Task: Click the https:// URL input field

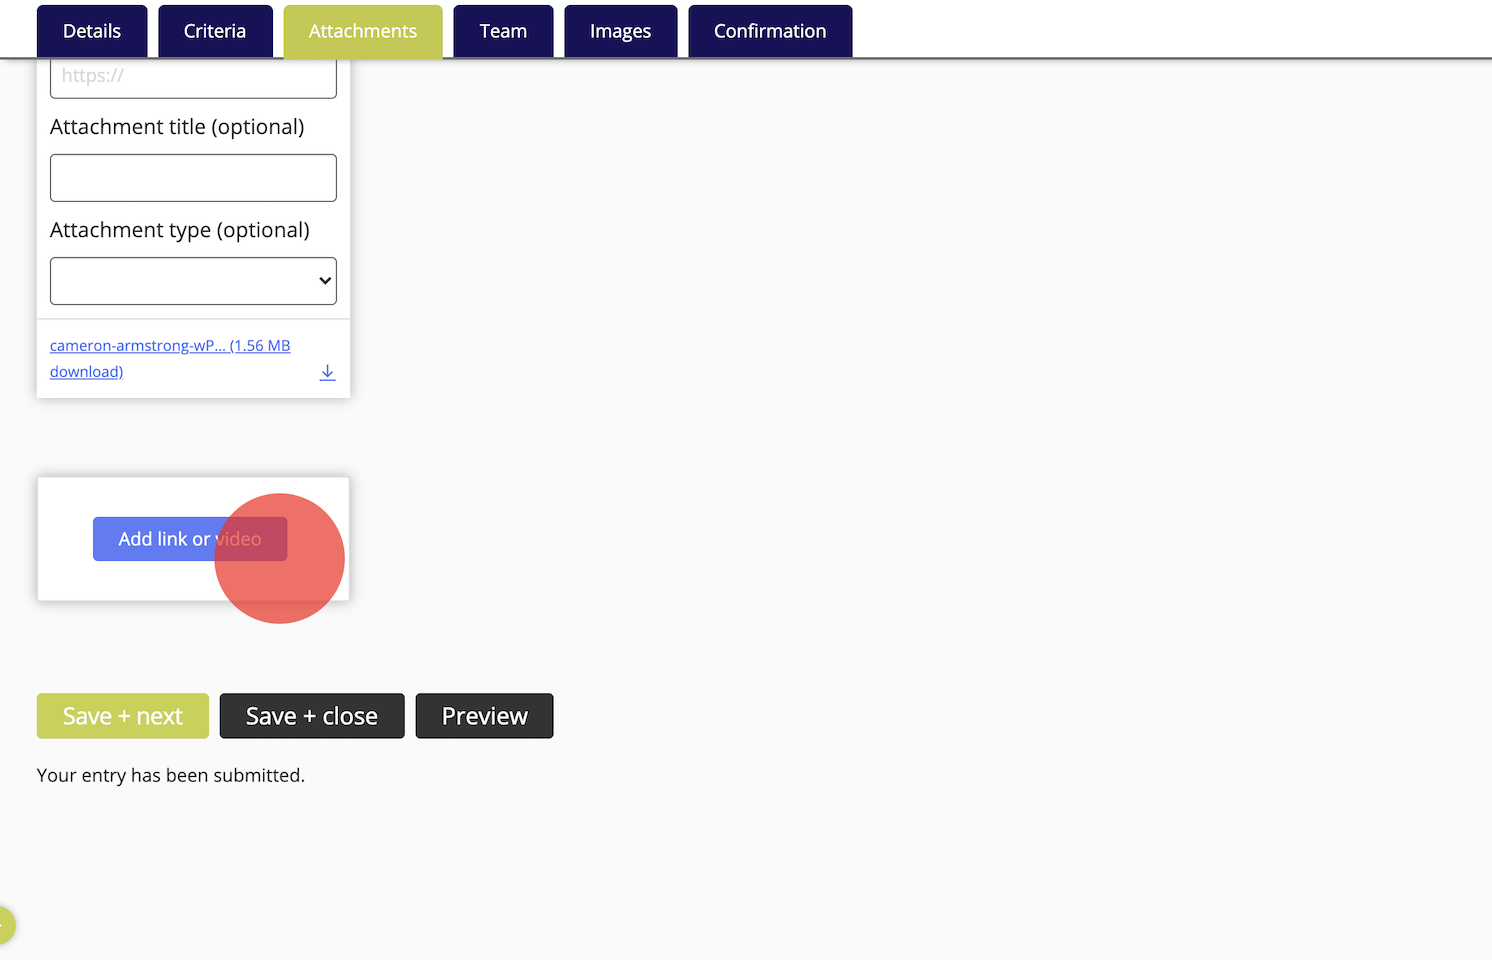Action: coord(192,75)
